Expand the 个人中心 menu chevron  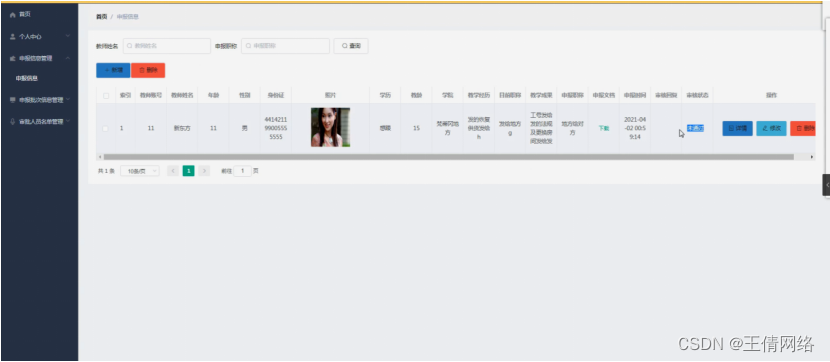point(68,37)
